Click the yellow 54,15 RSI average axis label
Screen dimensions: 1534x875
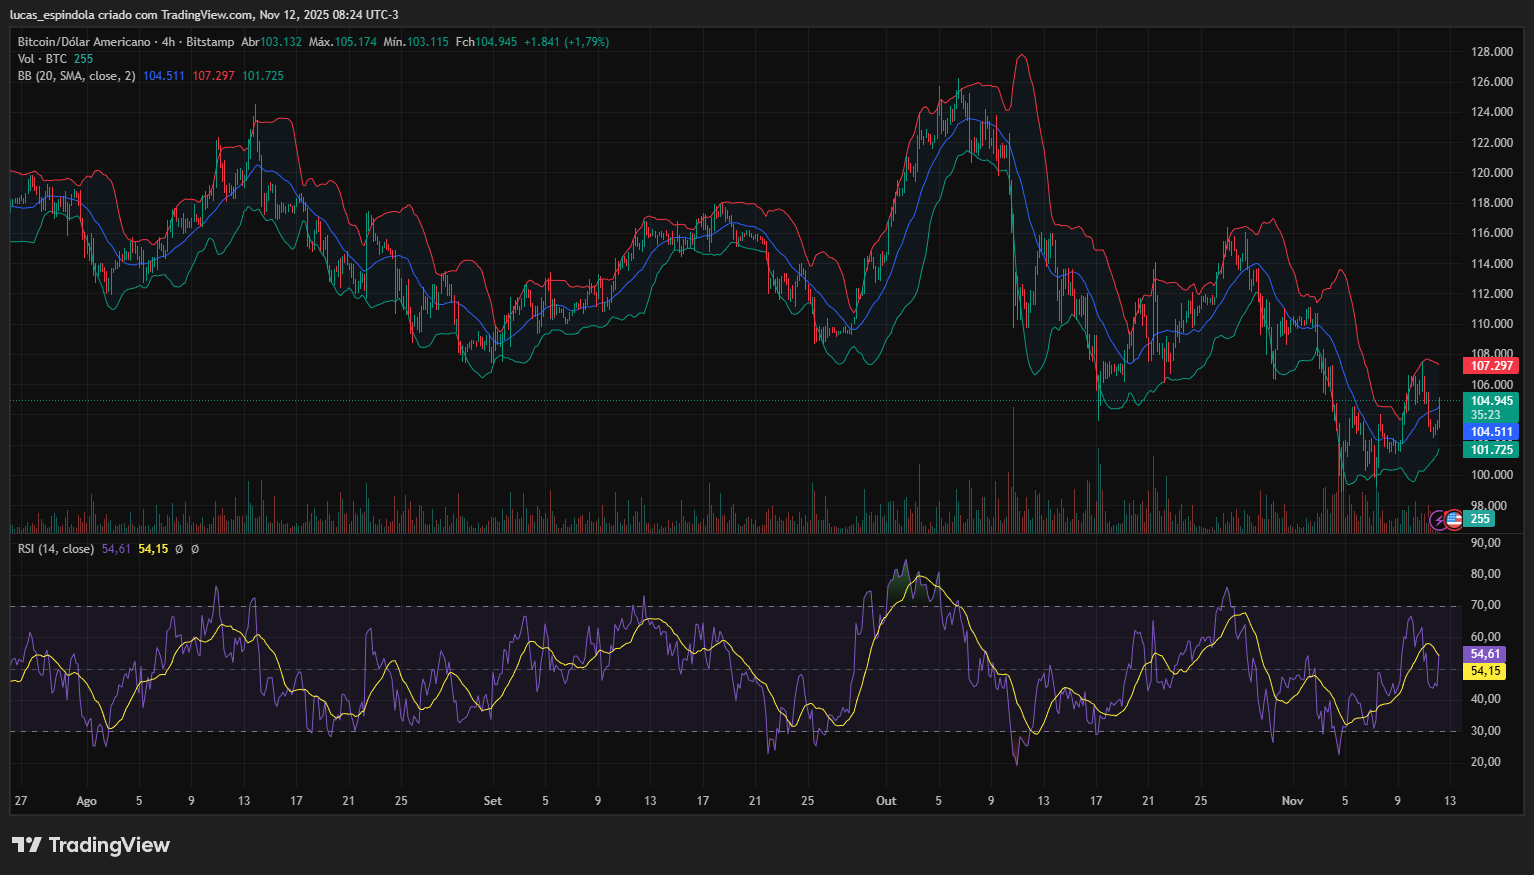click(x=1485, y=671)
